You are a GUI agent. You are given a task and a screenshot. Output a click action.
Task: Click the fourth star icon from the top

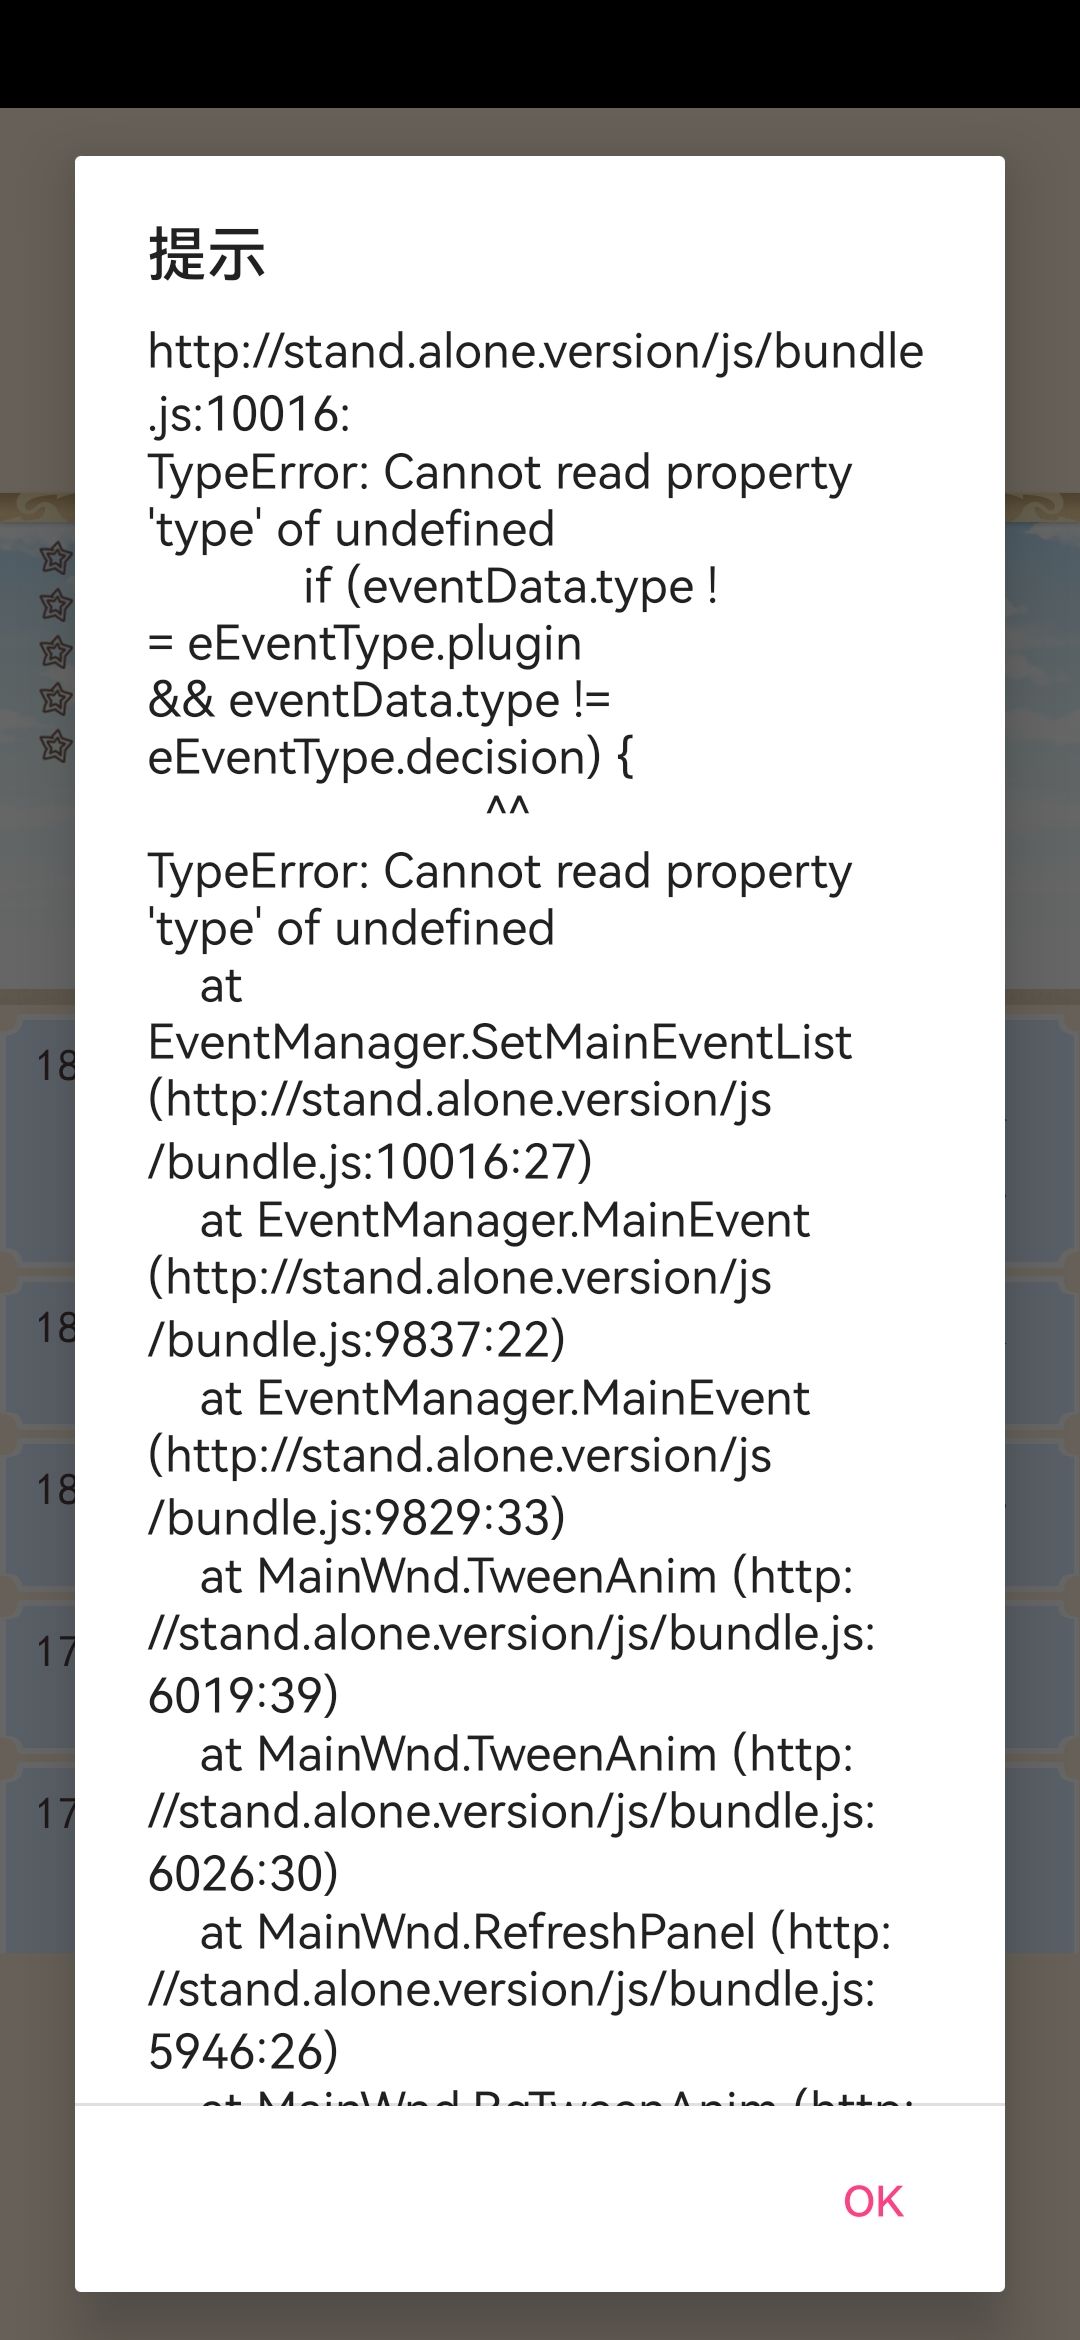(x=55, y=699)
